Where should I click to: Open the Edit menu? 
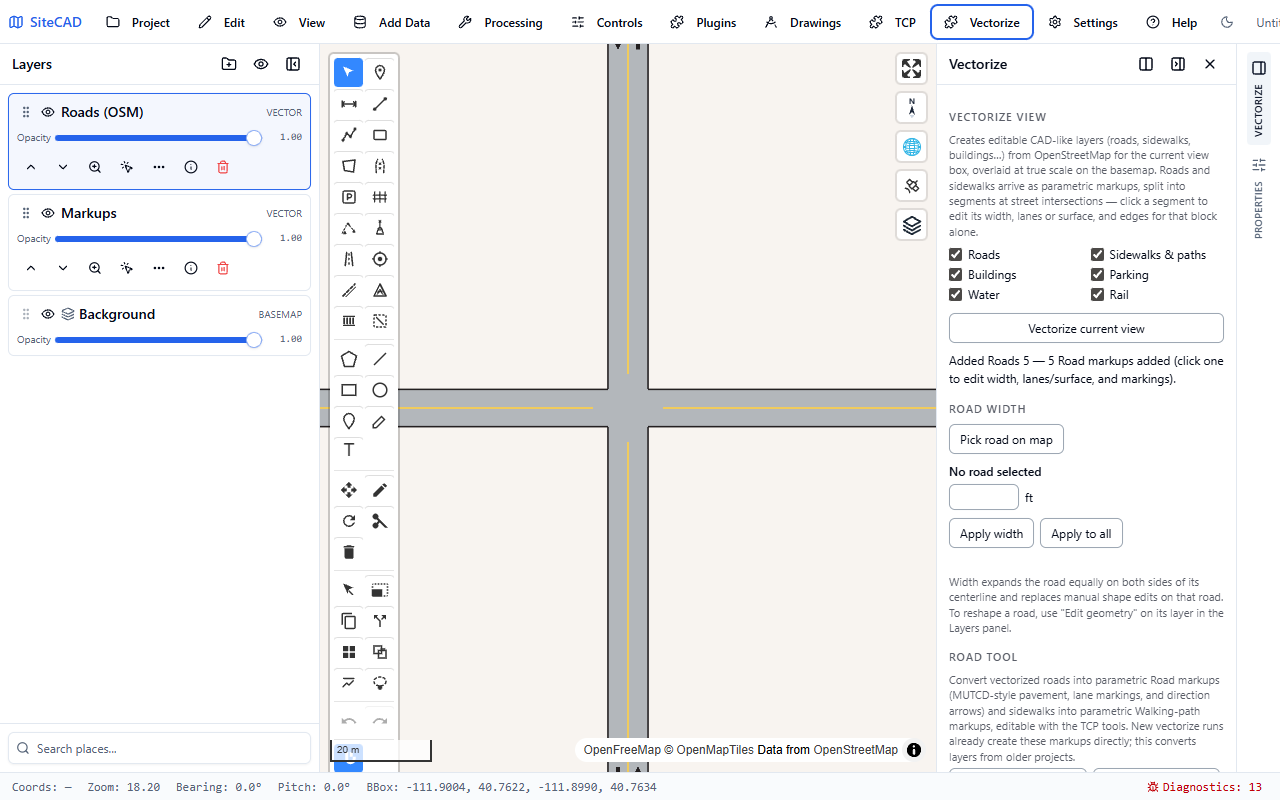[x=221, y=22]
